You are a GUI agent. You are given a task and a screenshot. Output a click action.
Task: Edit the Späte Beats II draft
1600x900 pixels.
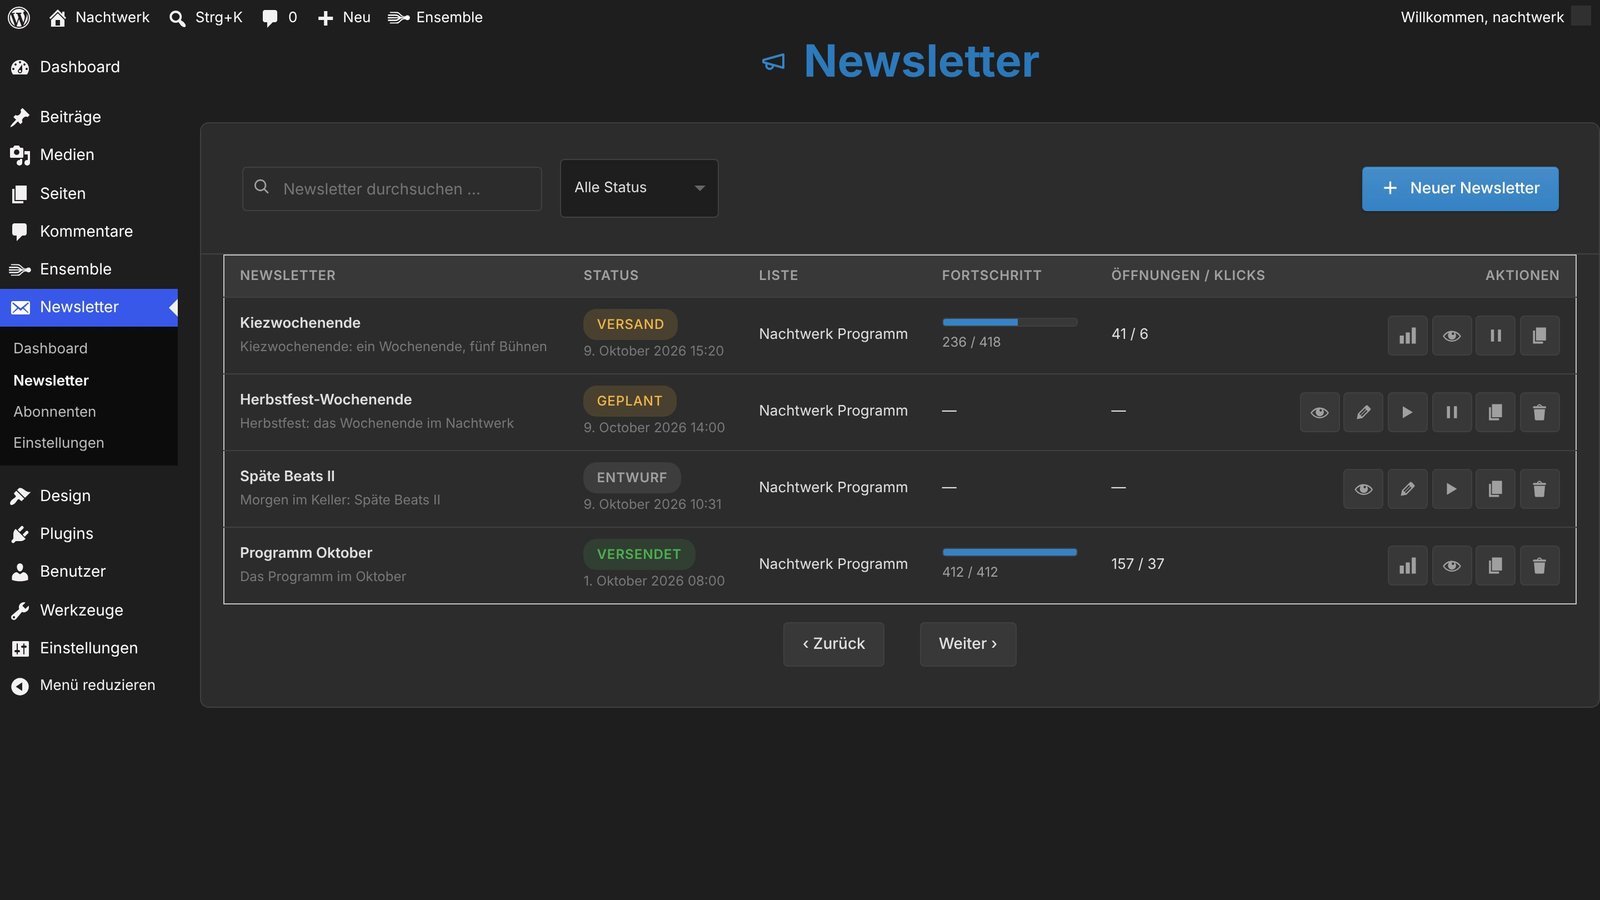coord(1407,489)
